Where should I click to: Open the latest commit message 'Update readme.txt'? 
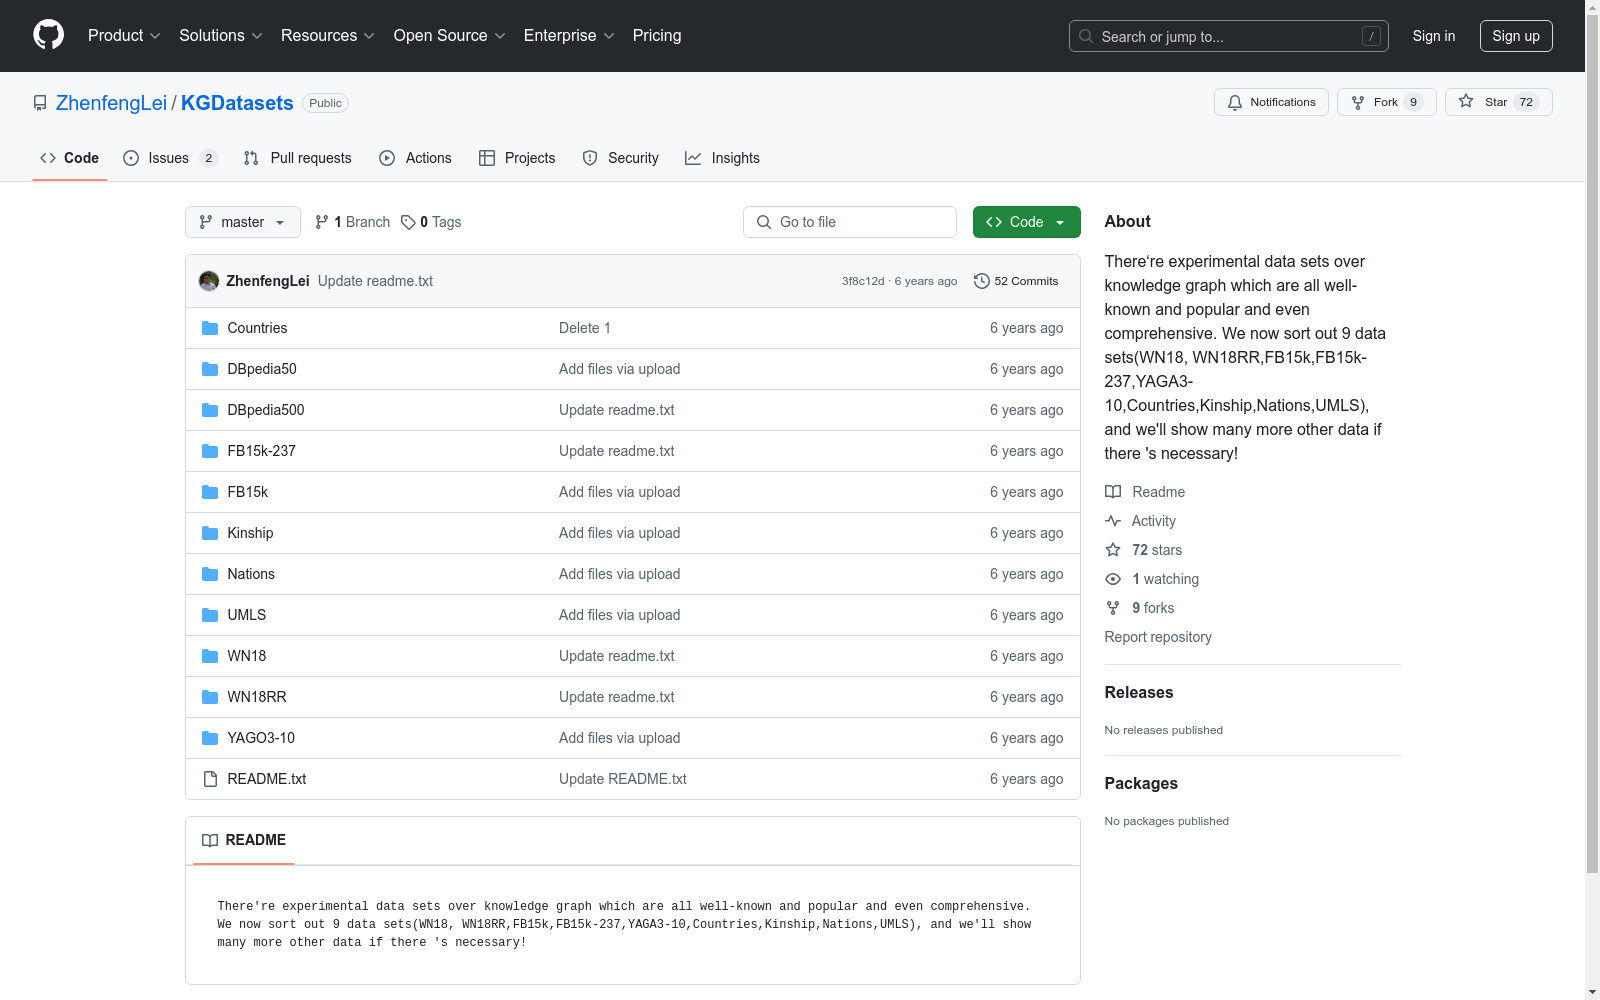pyautogui.click(x=375, y=281)
